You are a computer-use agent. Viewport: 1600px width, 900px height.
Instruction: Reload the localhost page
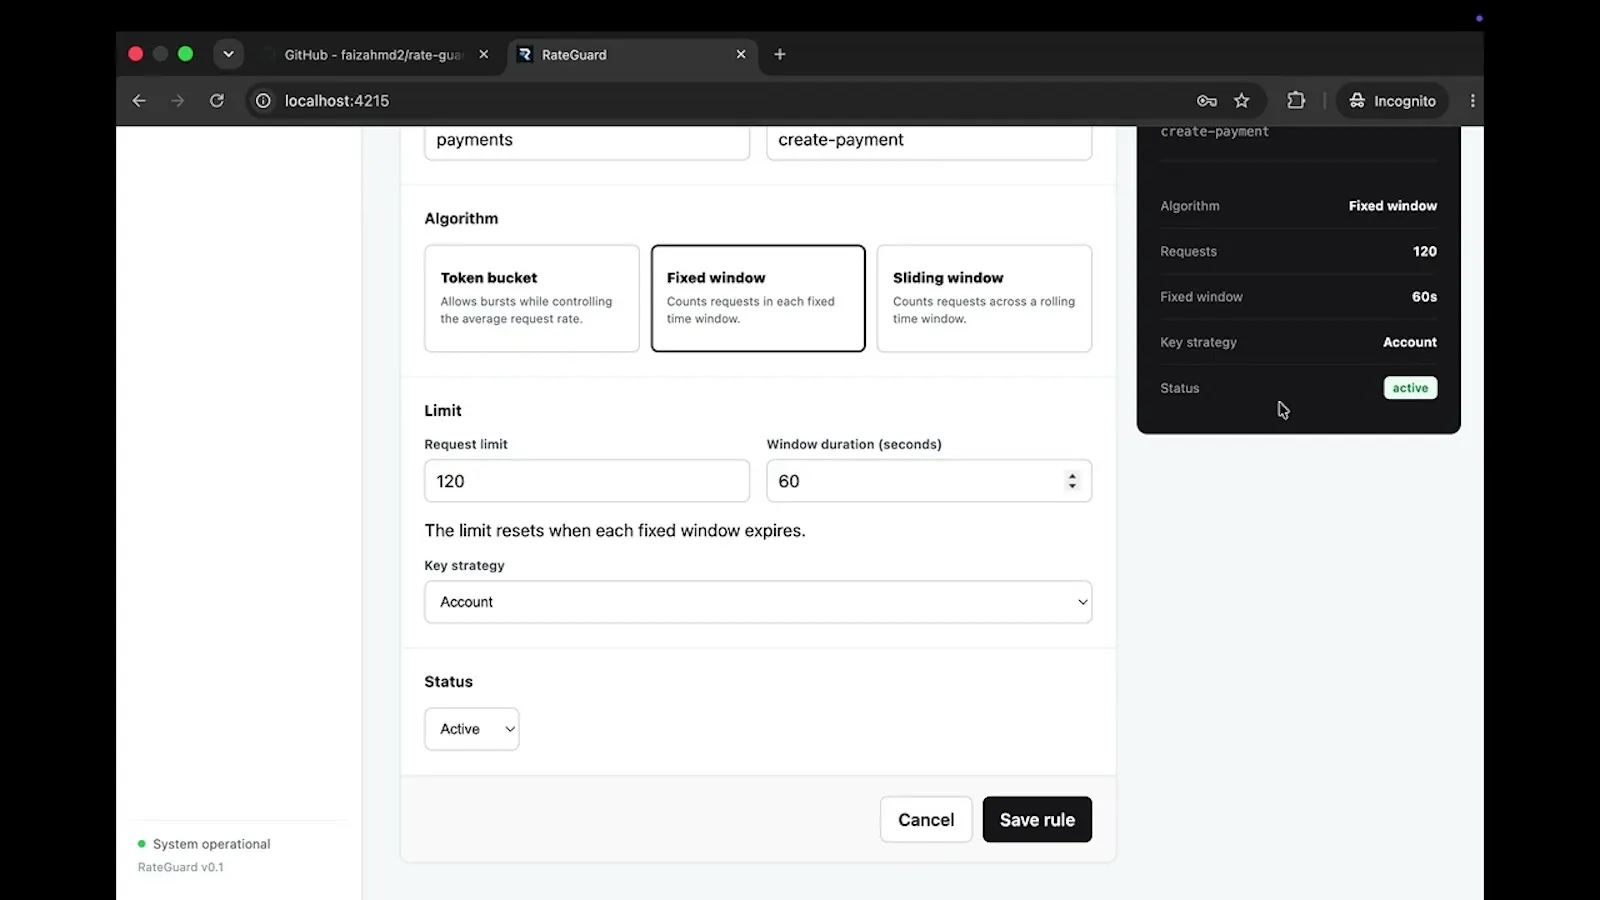point(217,100)
